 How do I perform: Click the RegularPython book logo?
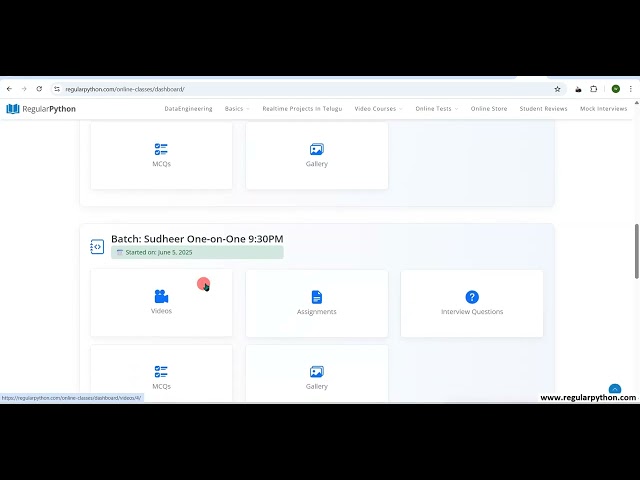click(x=13, y=109)
